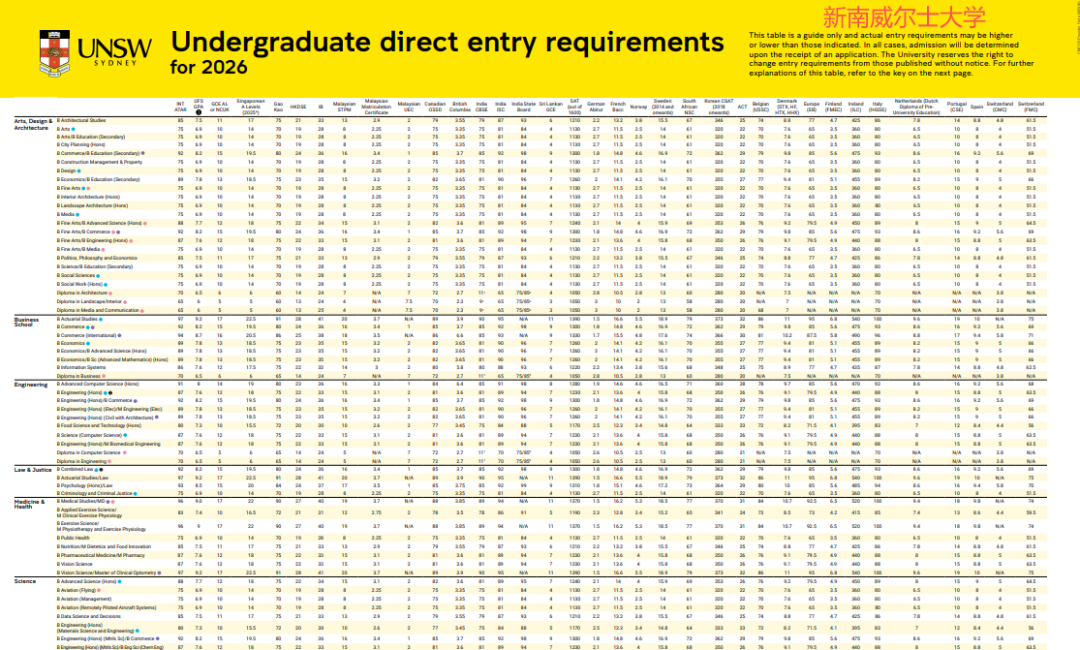Click the red Chinese watermark text at top right
Screen dimensions: 1080x650
pyautogui.click(x=888, y=17)
